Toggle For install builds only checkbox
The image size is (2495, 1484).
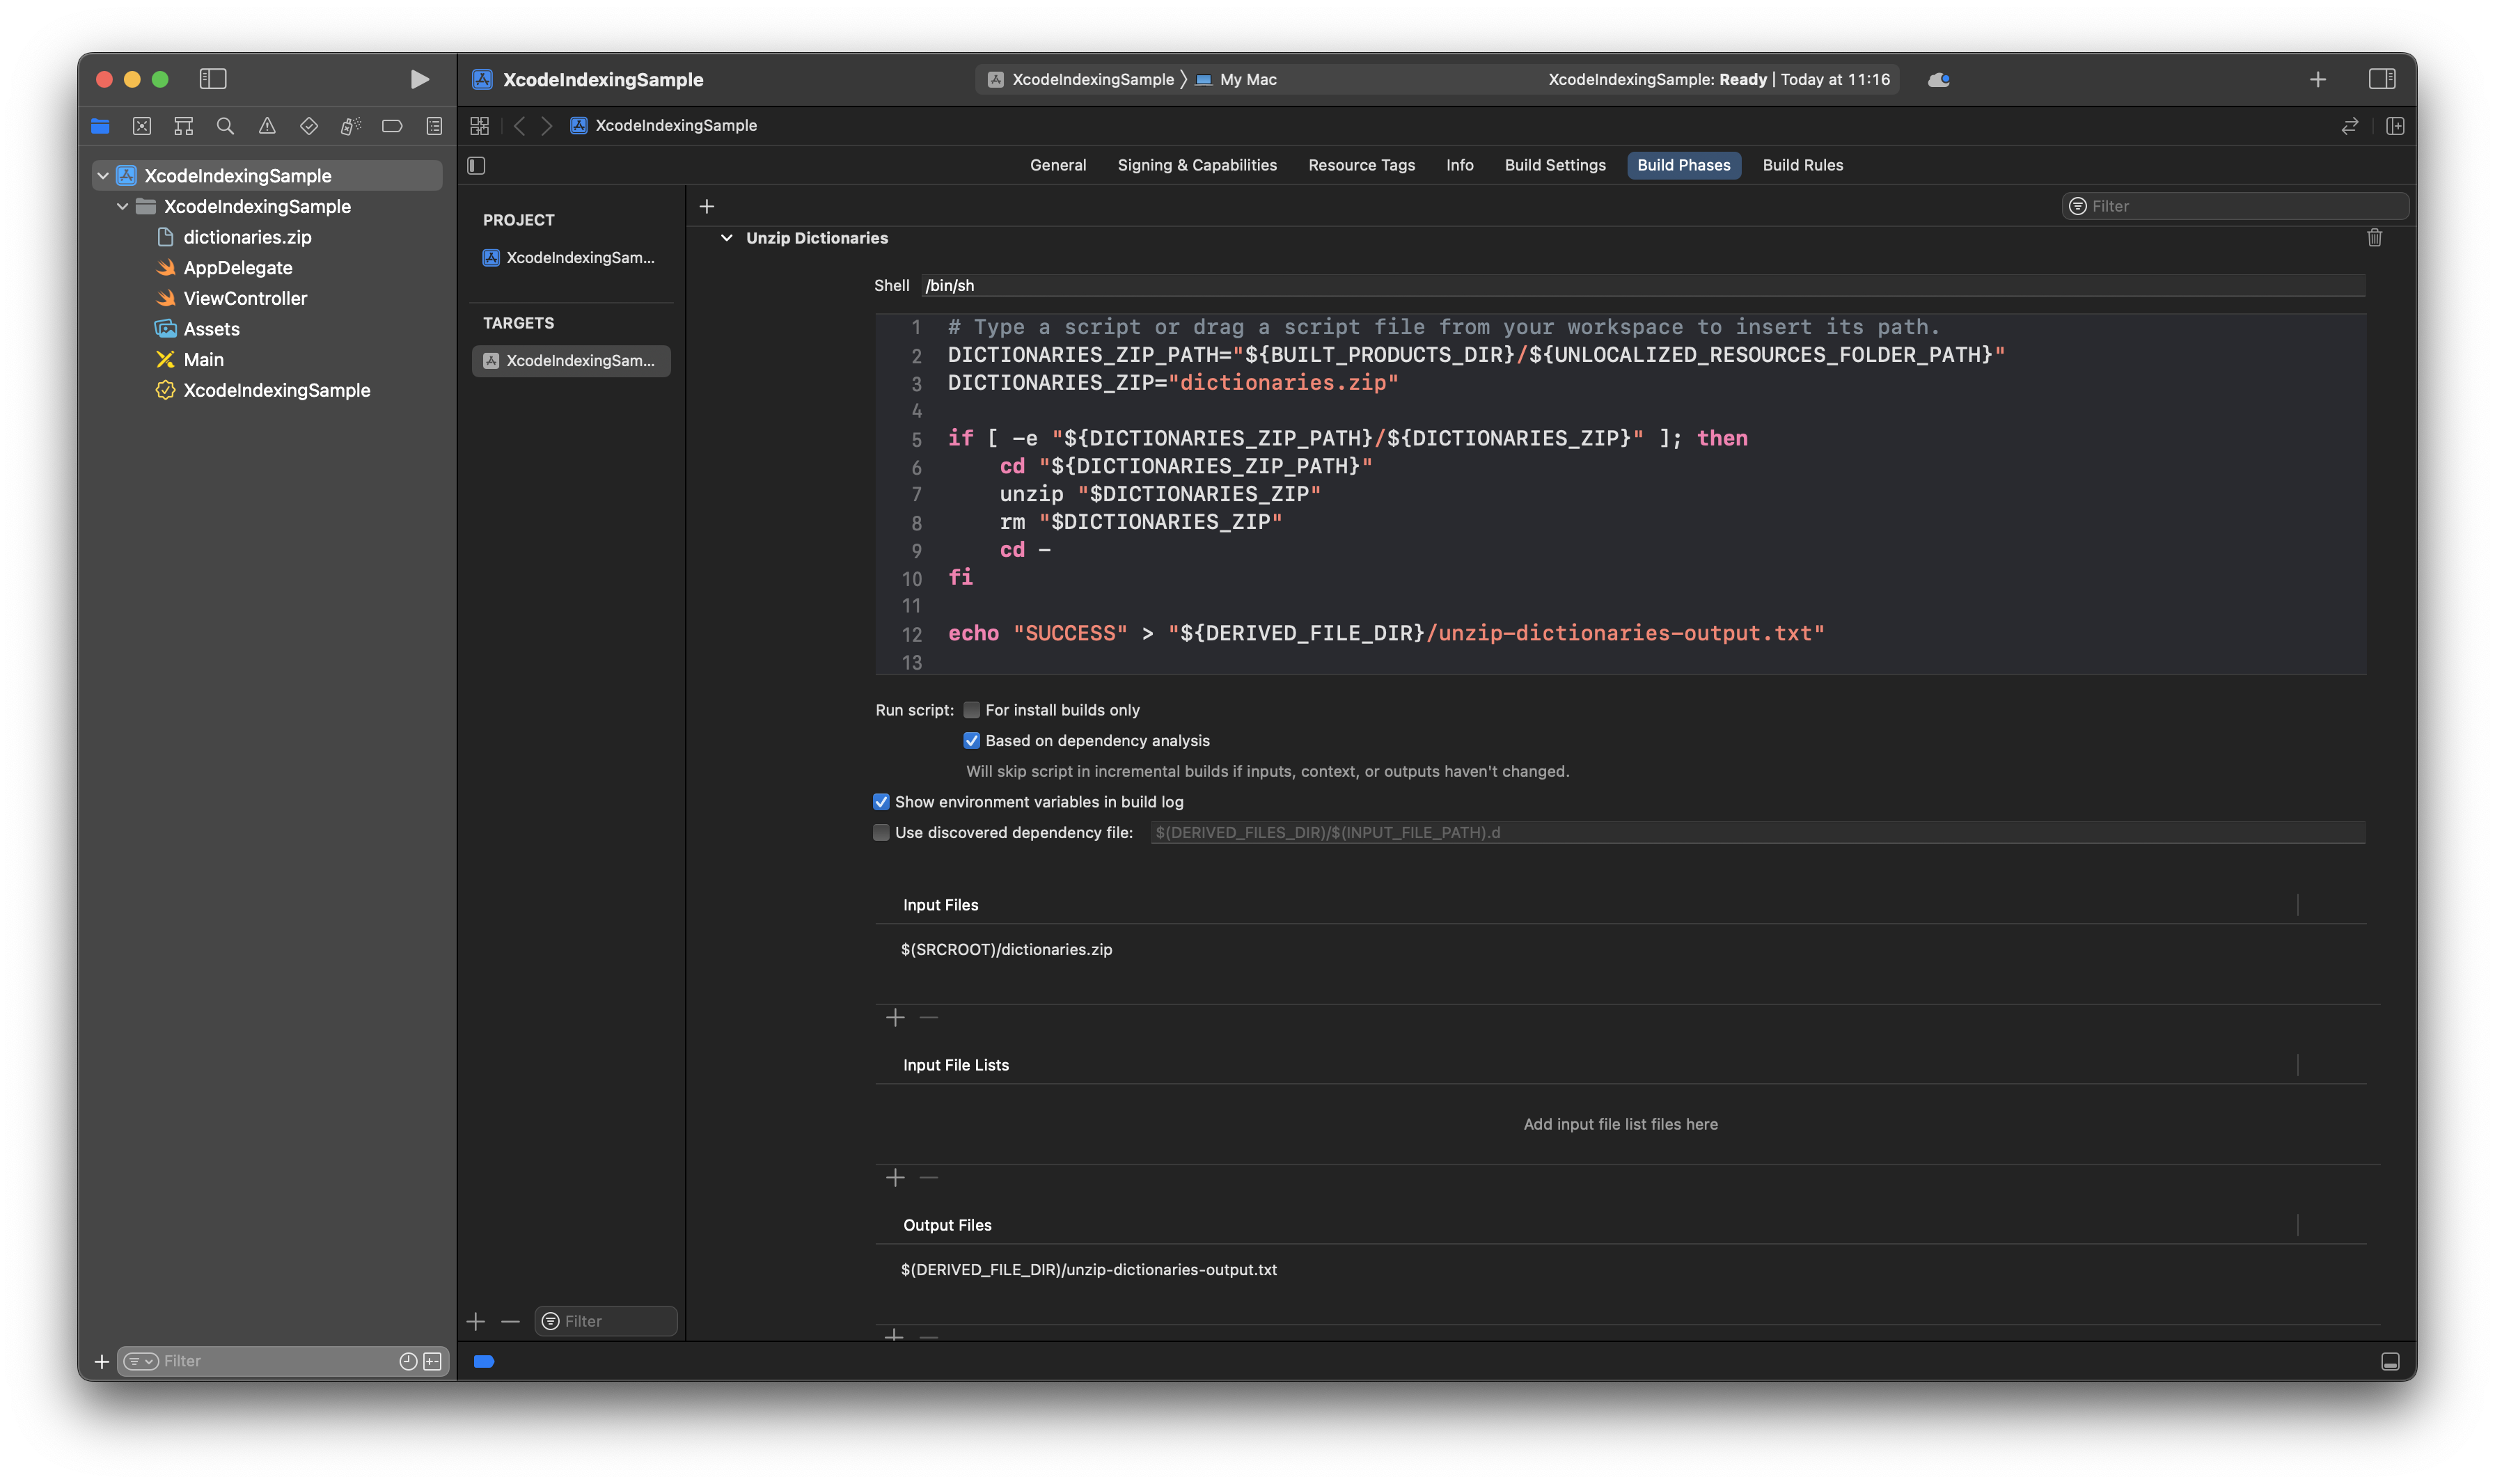coord(971,710)
